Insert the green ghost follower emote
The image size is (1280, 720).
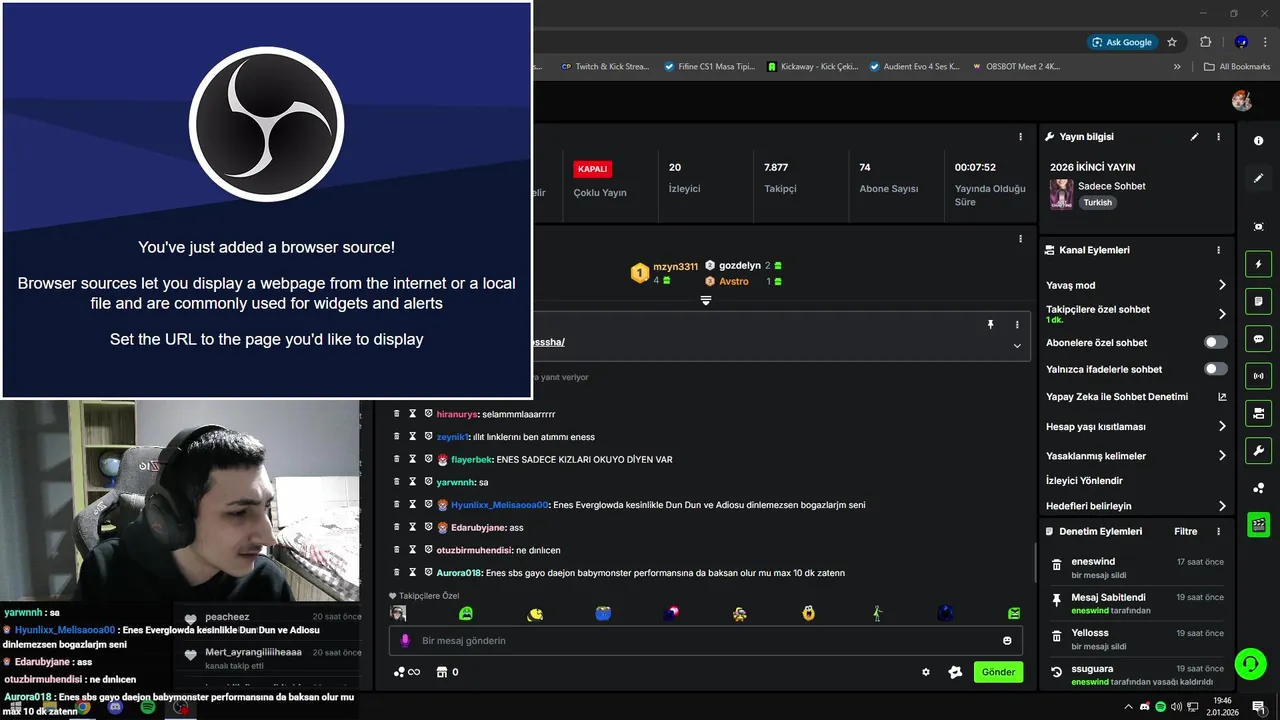point(466,613)
